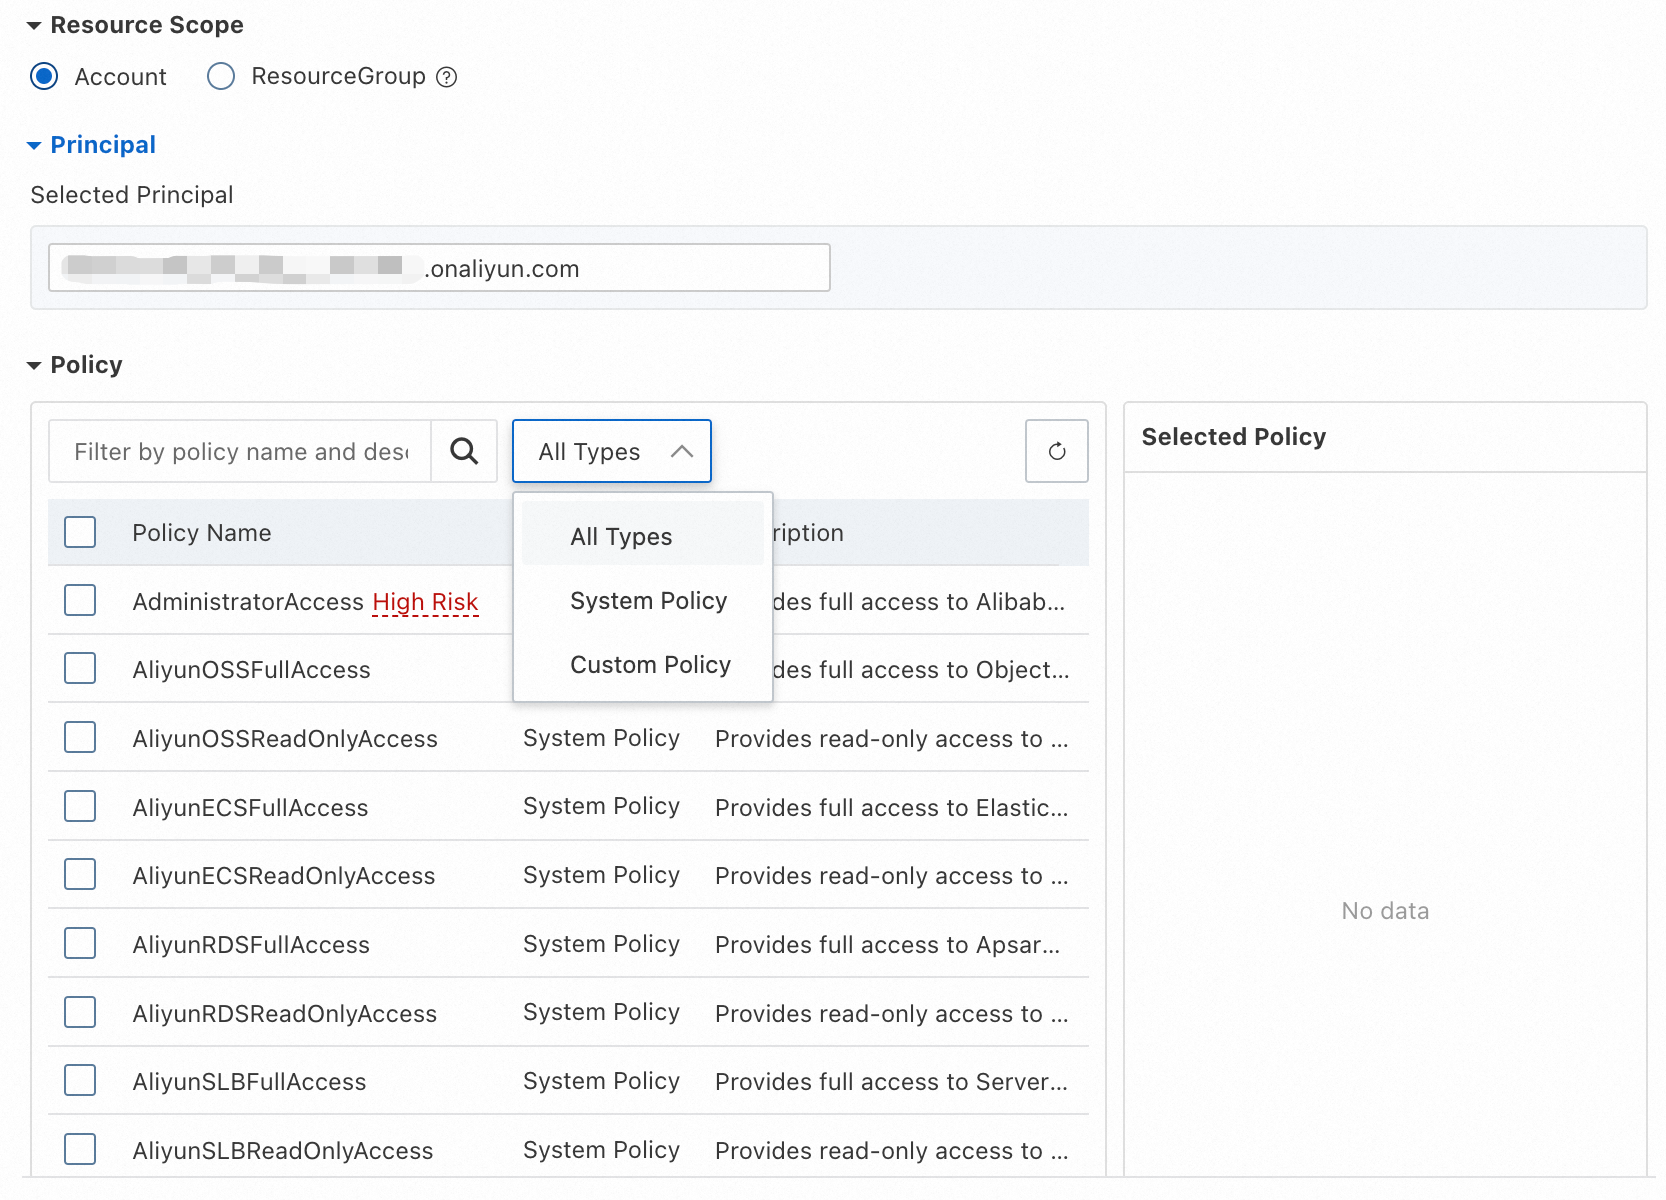The image size is (1666, 1200).
Task: Click the selected principal onaliyun.com field
Action: click(x=439, y=268)
